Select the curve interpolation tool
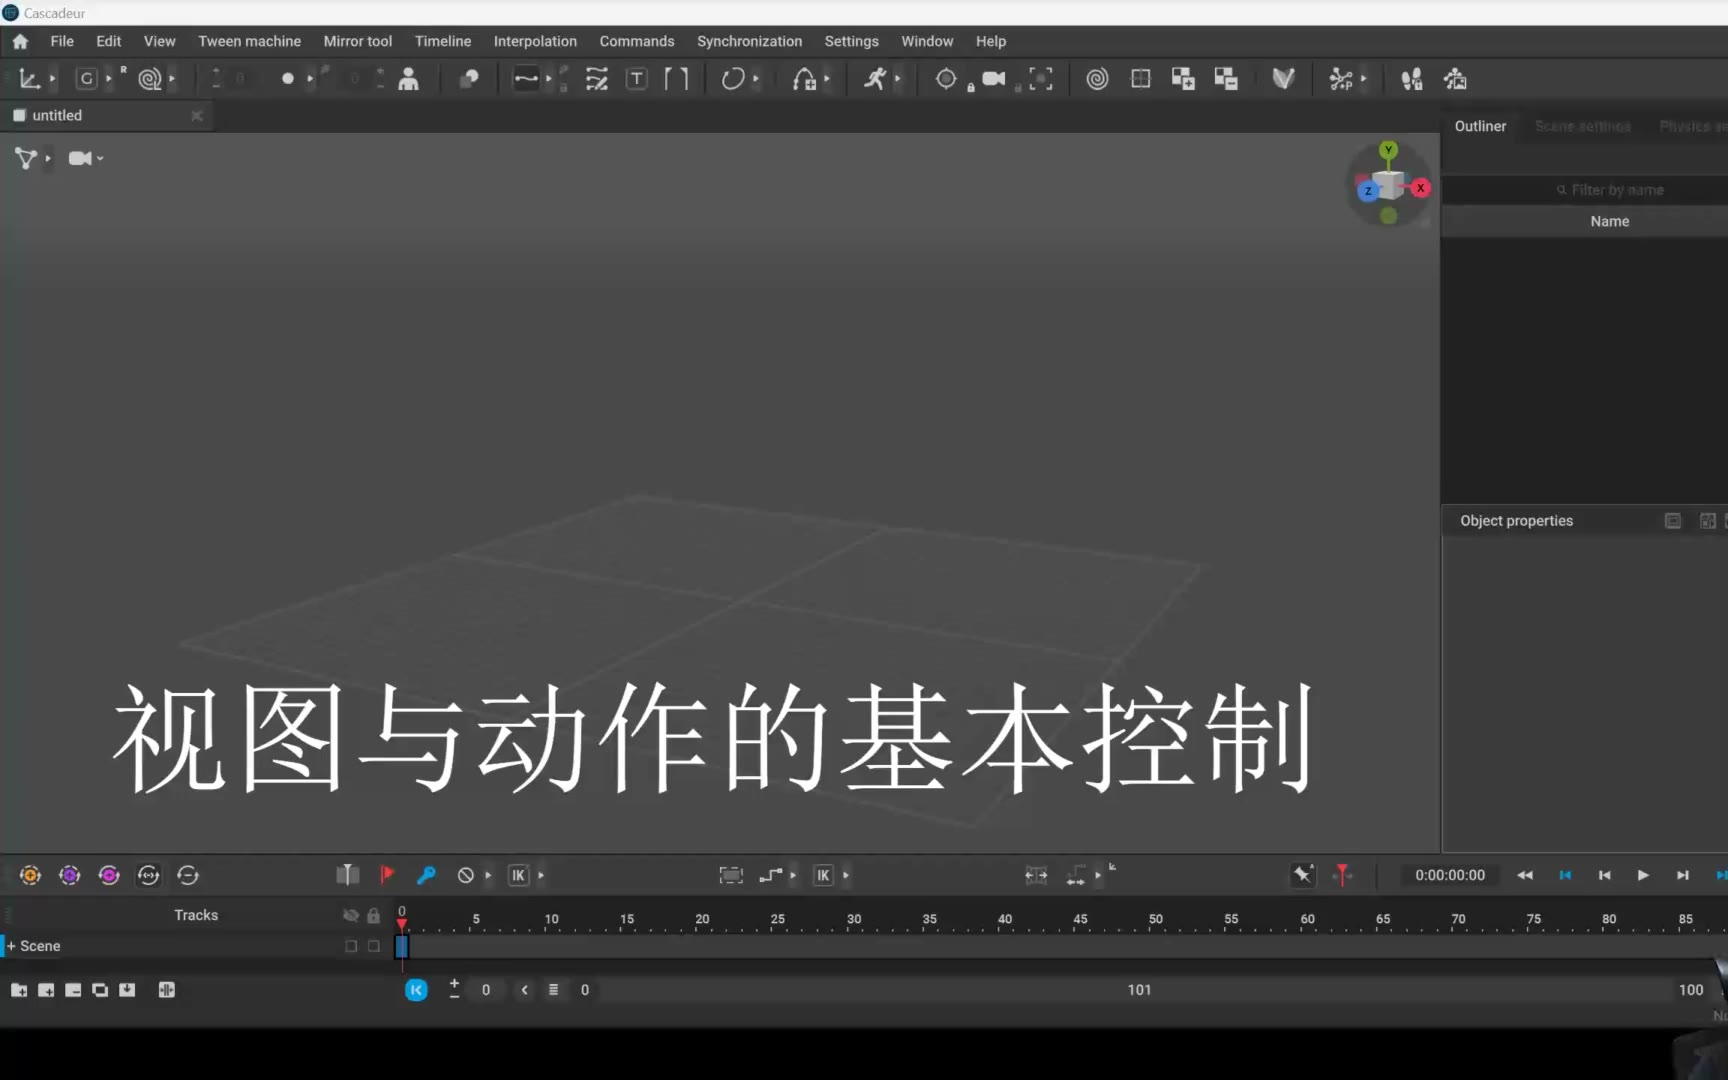Screen dimensions: 1728x1080 pos(525,79)
